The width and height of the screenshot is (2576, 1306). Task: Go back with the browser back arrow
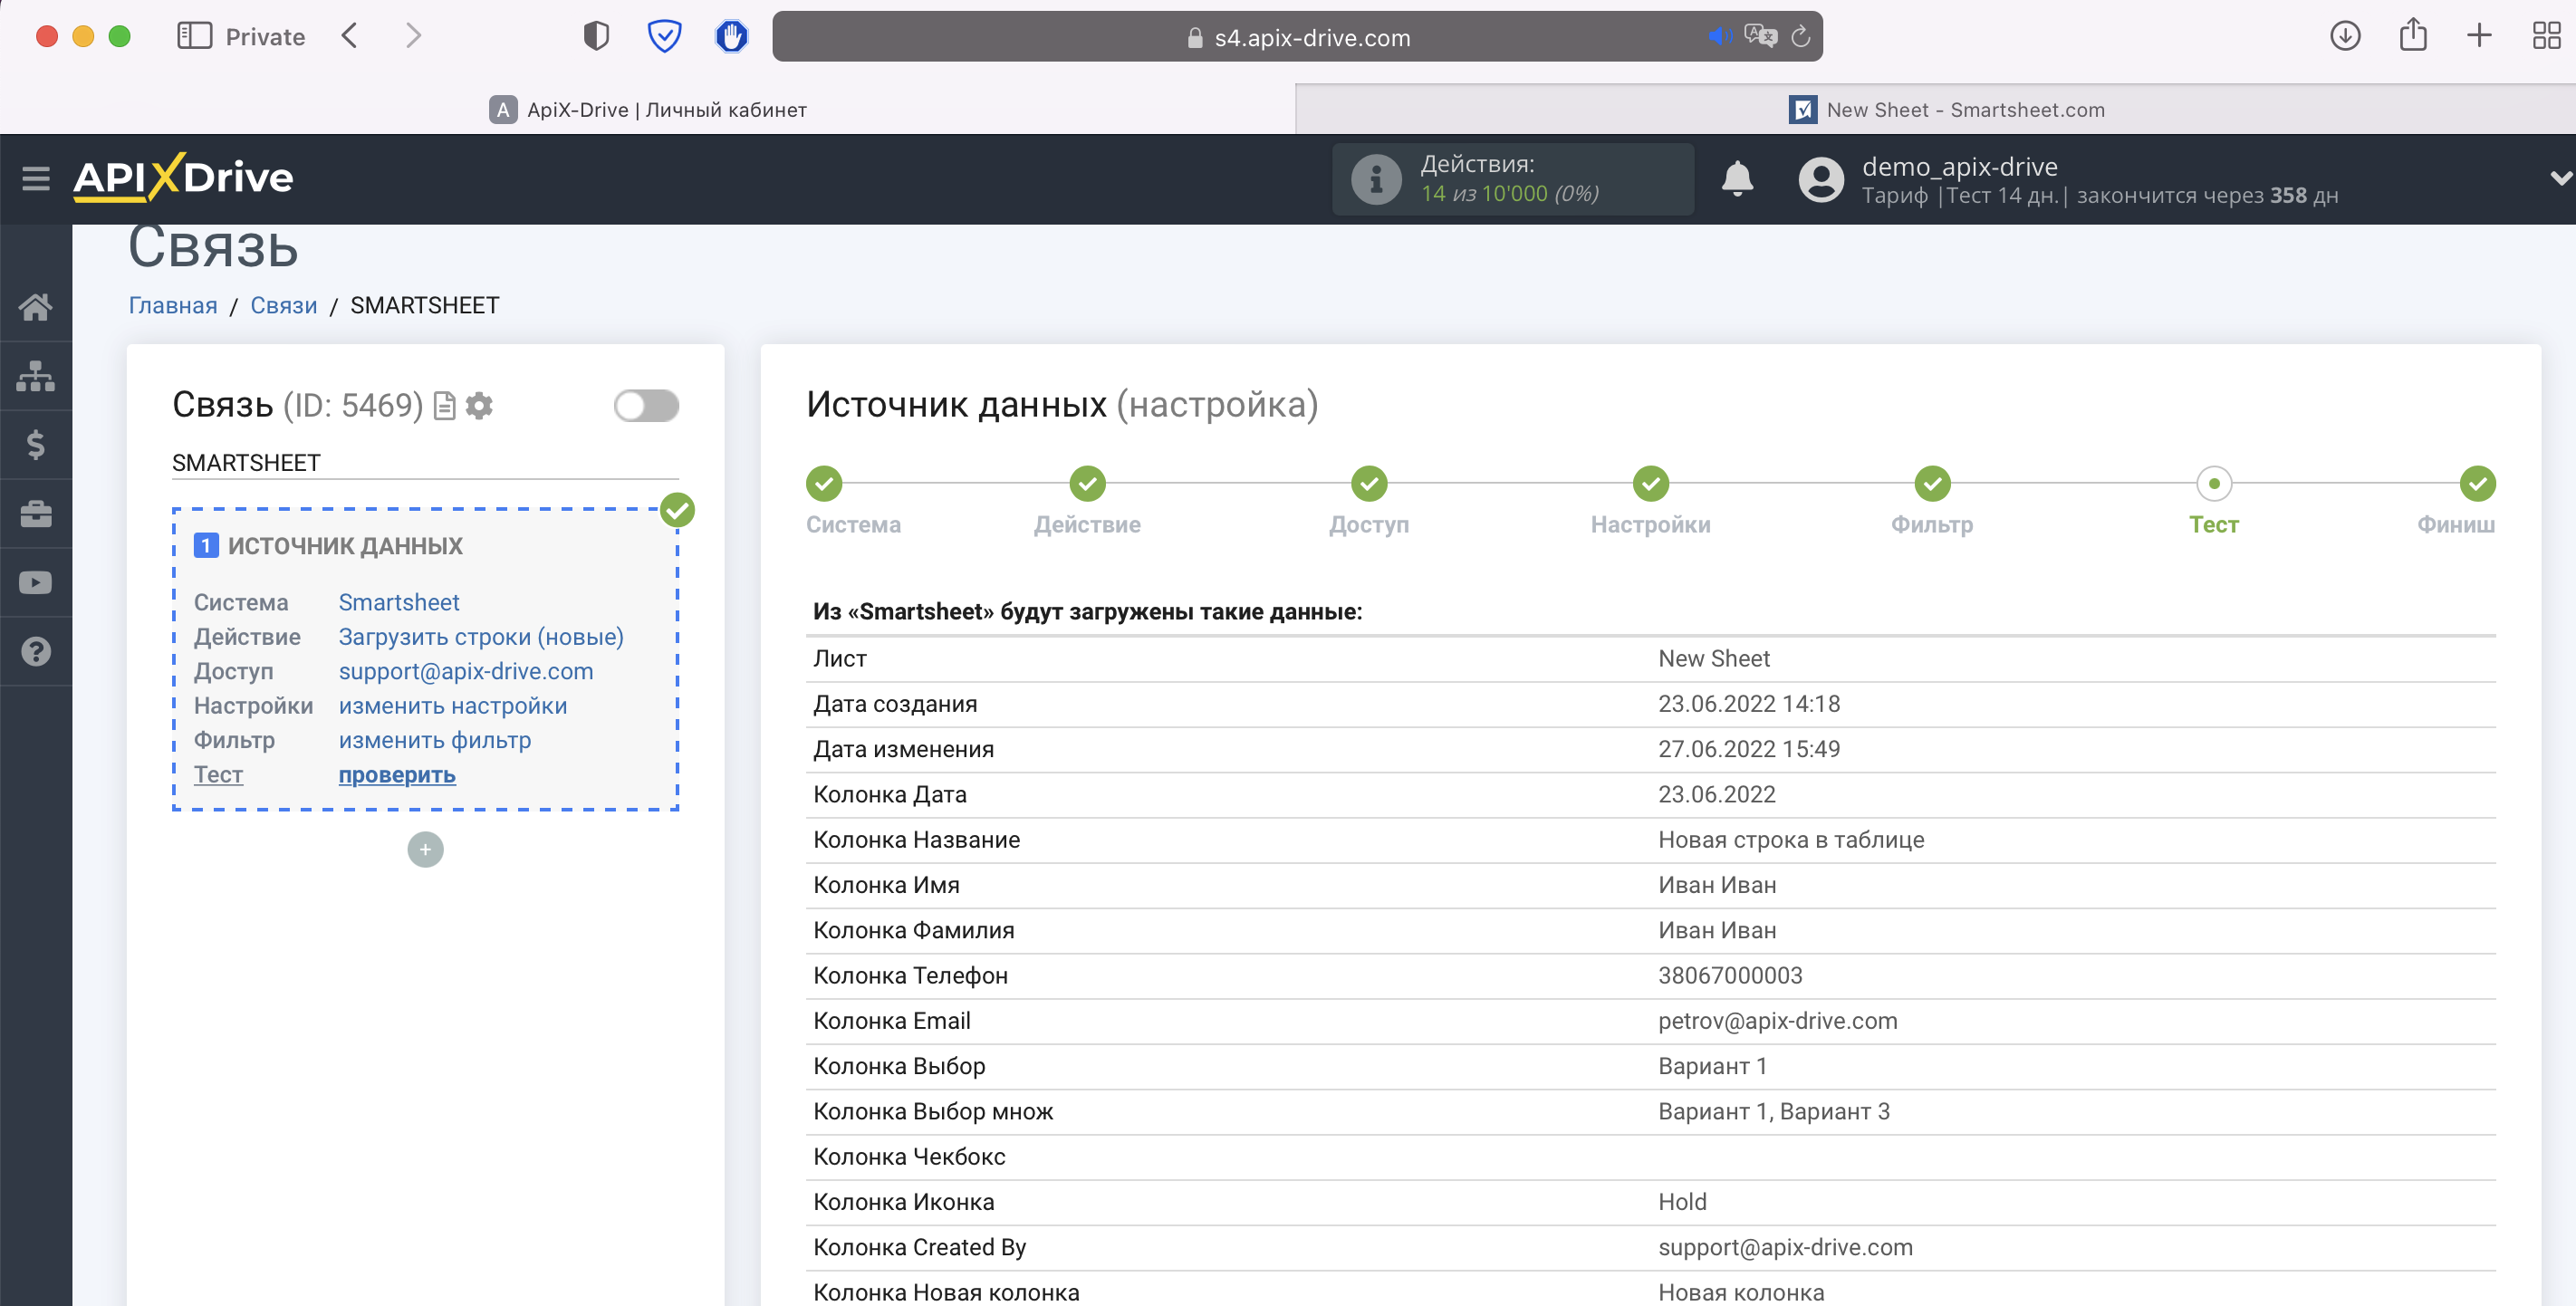click(349, 36)
